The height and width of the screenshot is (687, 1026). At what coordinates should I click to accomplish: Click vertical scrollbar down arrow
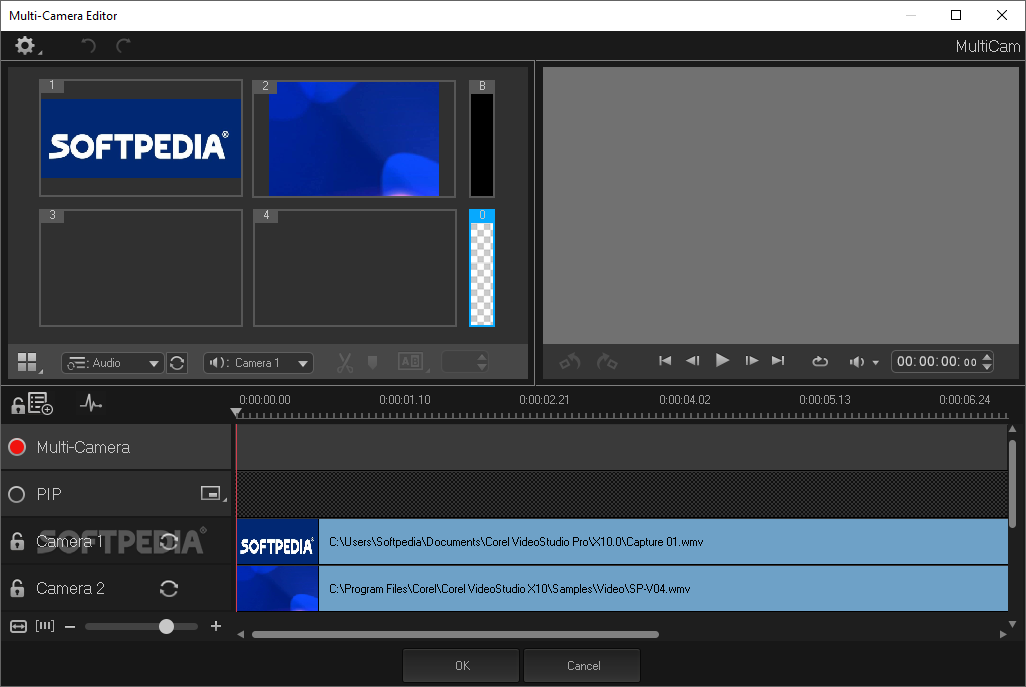(1012, 624)
